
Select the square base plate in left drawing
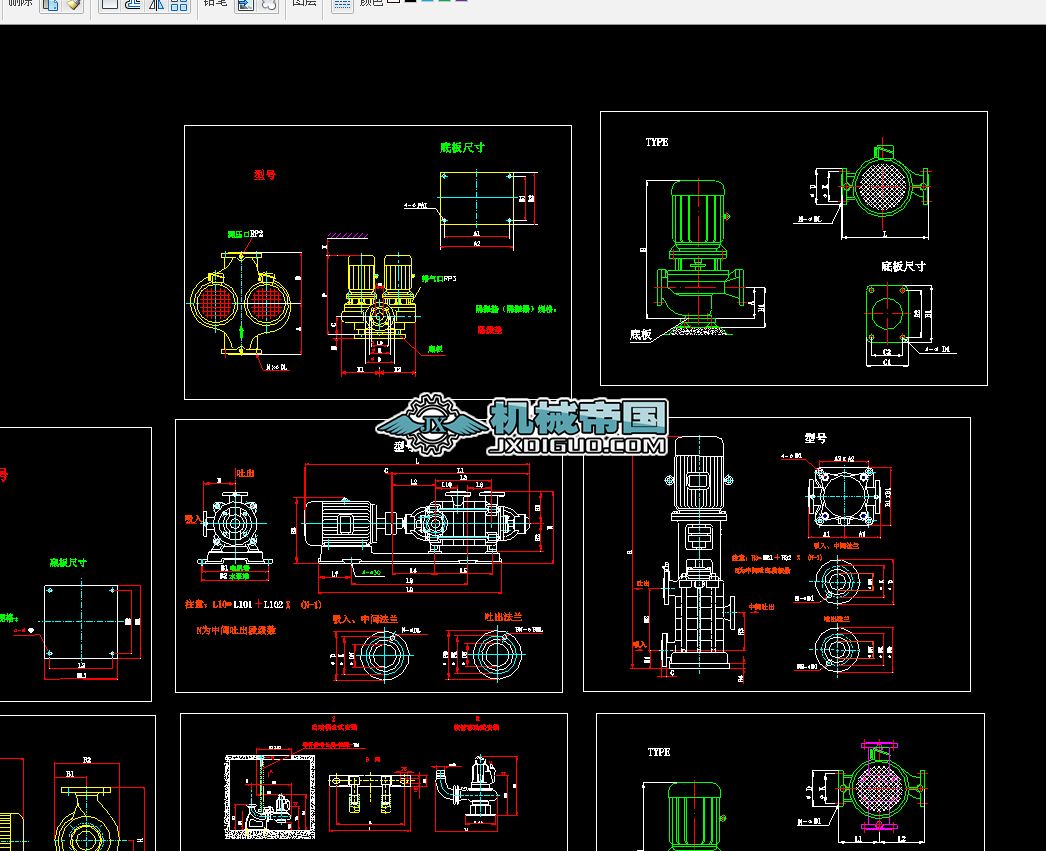[81, 622]
